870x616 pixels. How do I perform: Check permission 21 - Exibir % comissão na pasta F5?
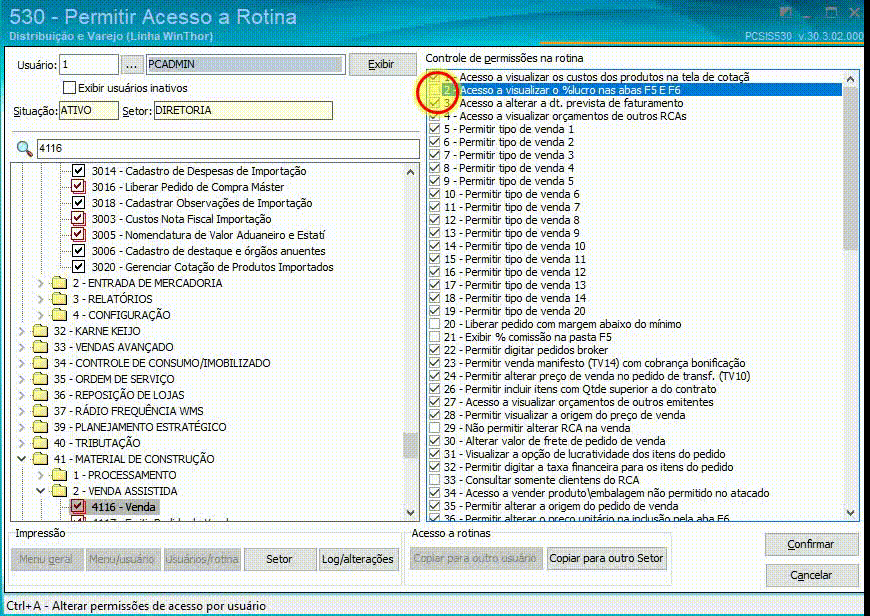click(x=434, y=337)
